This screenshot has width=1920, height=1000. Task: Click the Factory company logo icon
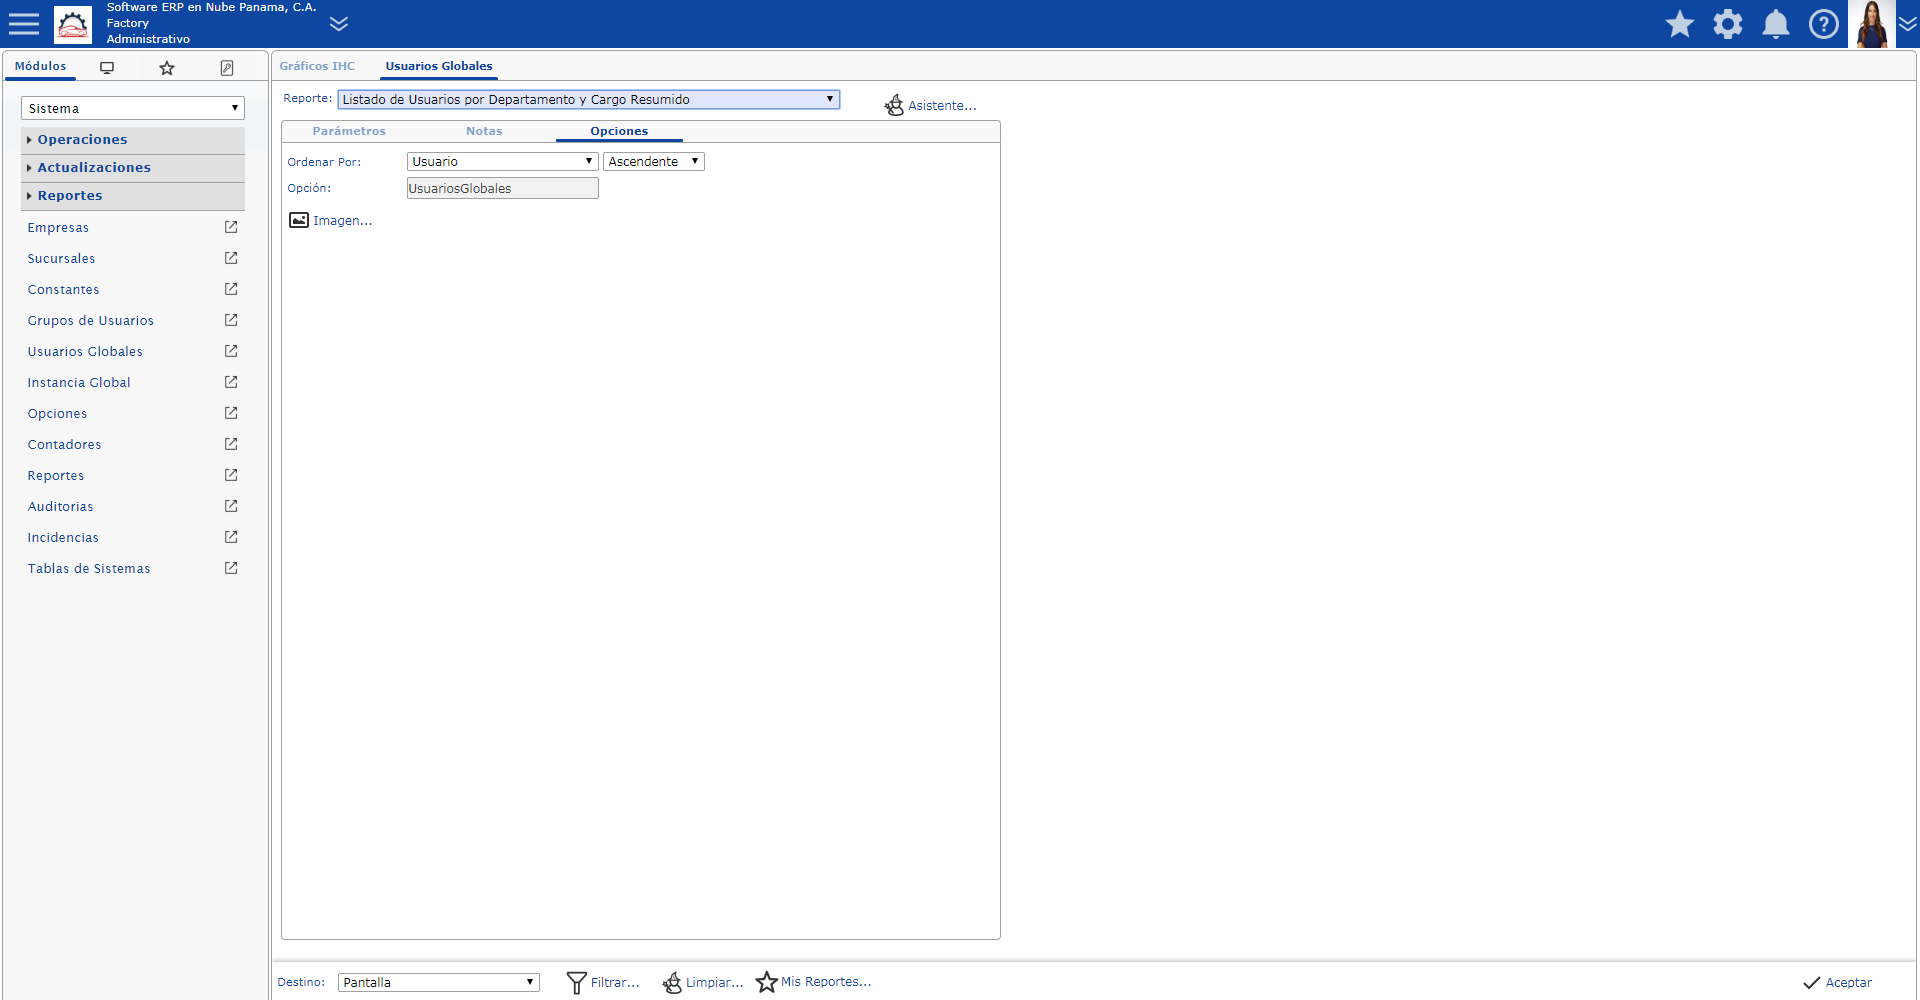coord(73,24)
